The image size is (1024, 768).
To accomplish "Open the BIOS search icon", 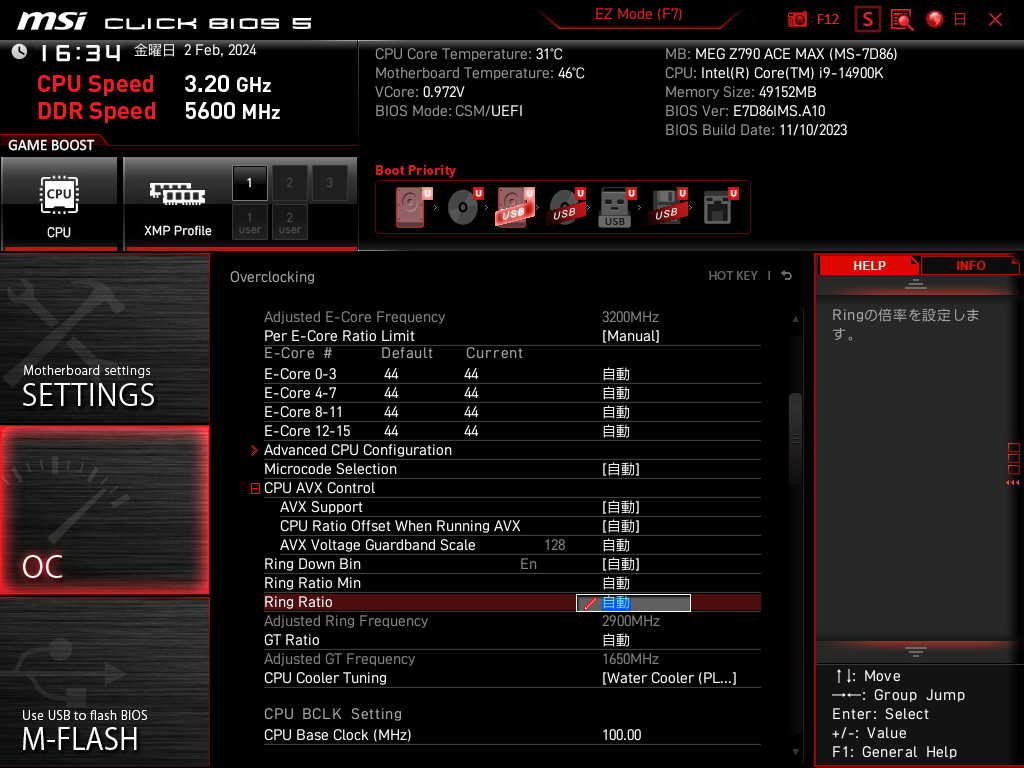I will pos(902,20).
